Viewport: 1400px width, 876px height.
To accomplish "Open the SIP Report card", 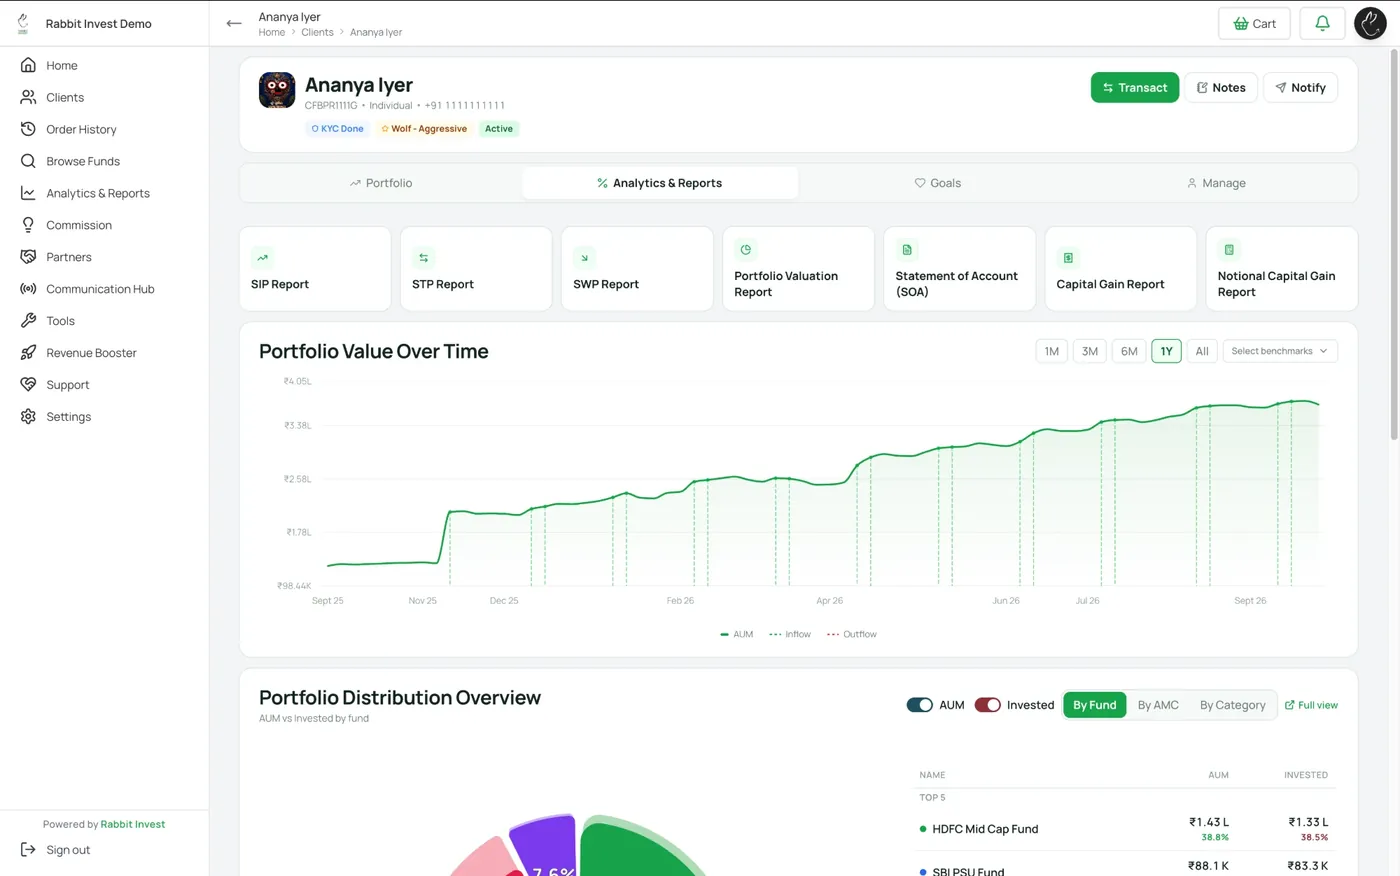I will [x=315, y=269].
